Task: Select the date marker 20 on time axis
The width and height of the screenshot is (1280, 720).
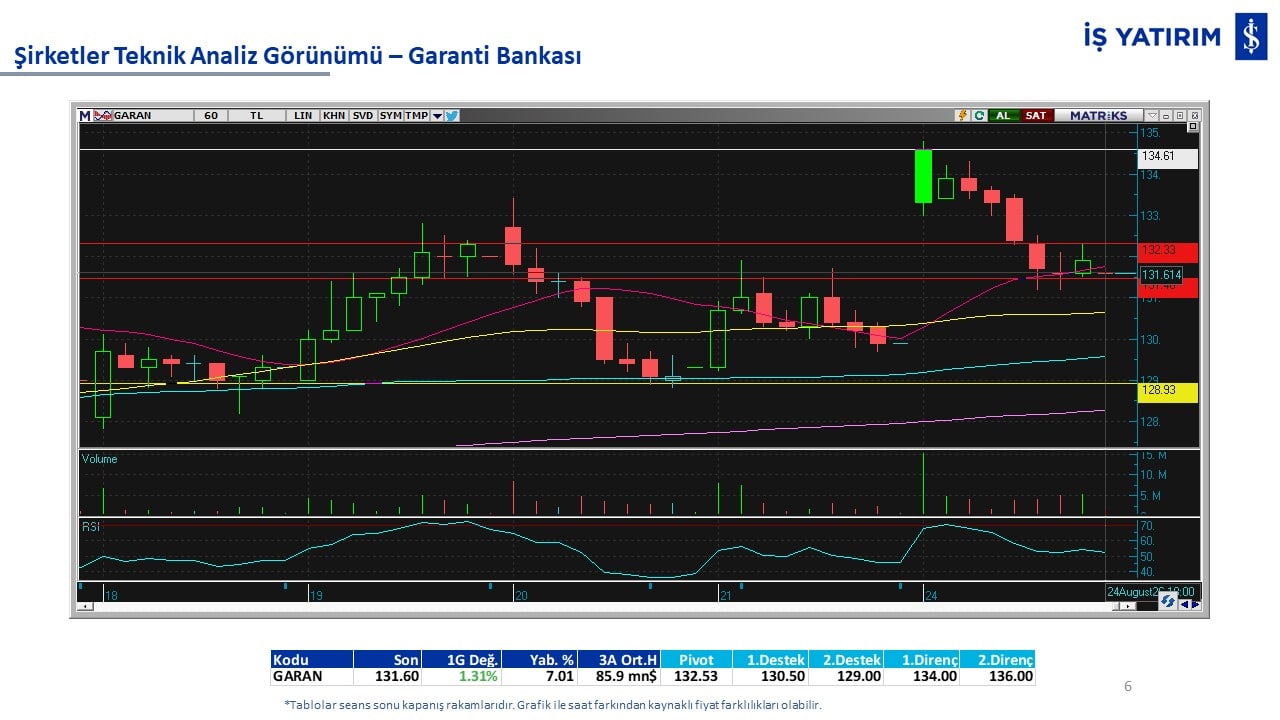Action: (x=521, y=595)
